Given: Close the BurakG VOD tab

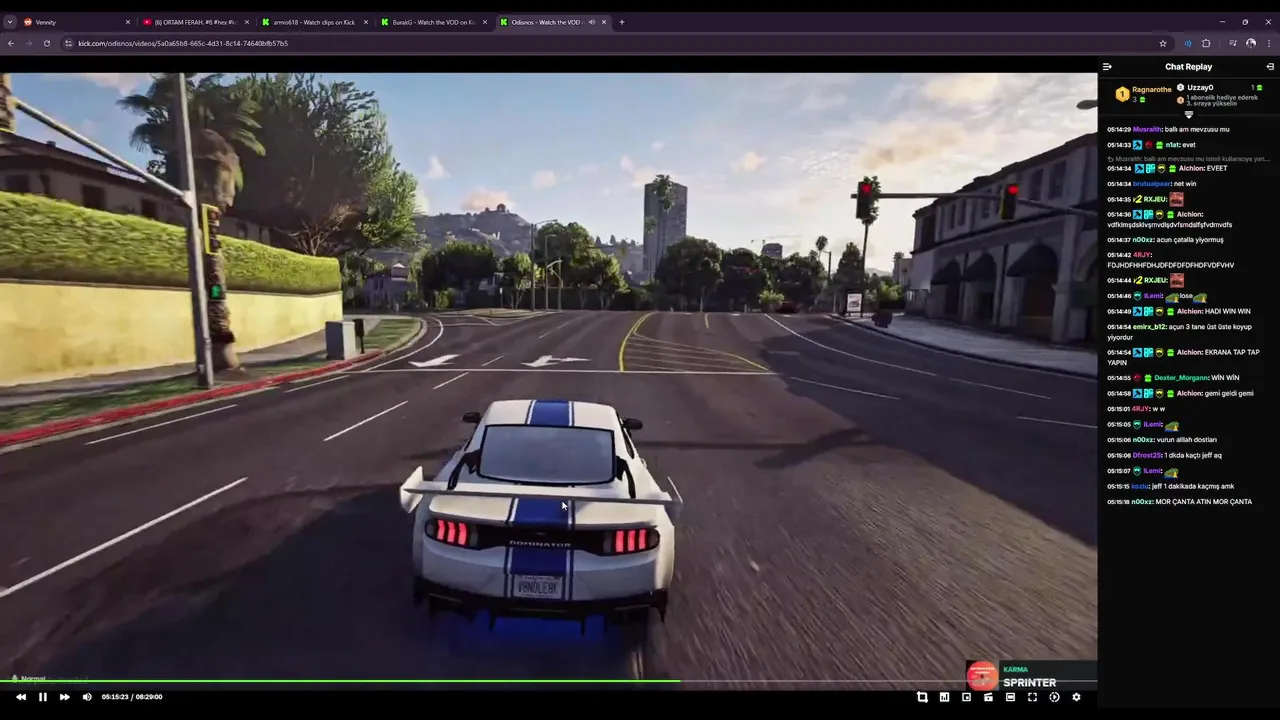Looking at the screenshot, I should pyautogui.click(x=485, y=22).
